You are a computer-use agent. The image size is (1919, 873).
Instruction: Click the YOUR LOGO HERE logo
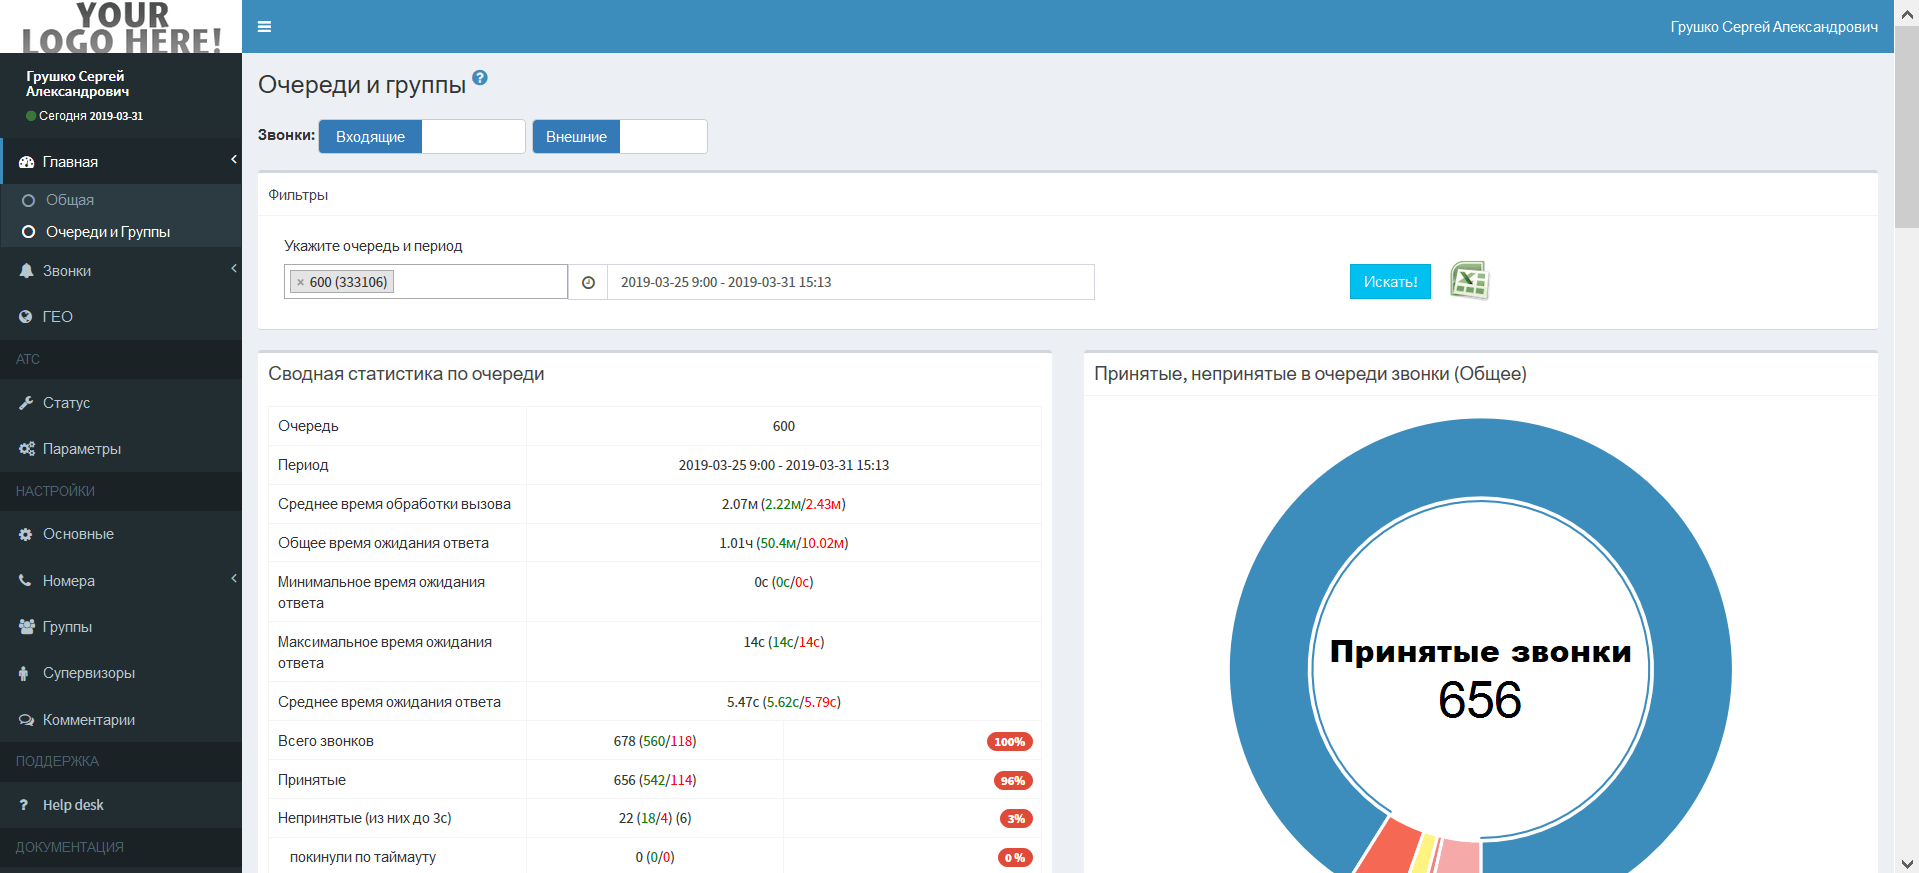121,26
